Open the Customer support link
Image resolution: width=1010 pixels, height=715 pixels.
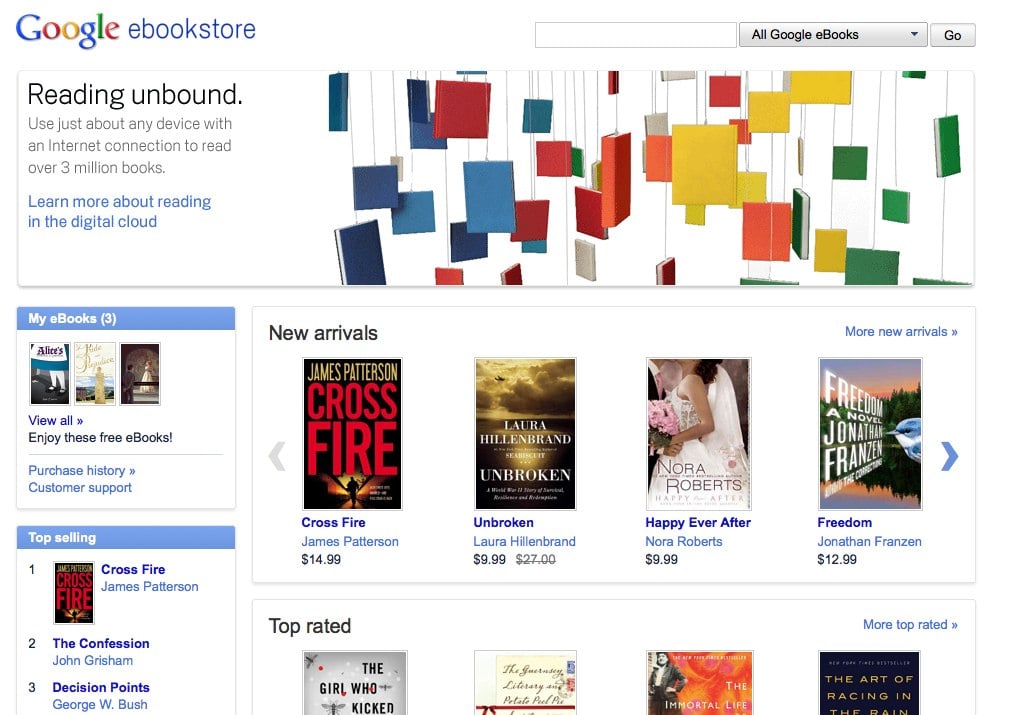[80, 488]
